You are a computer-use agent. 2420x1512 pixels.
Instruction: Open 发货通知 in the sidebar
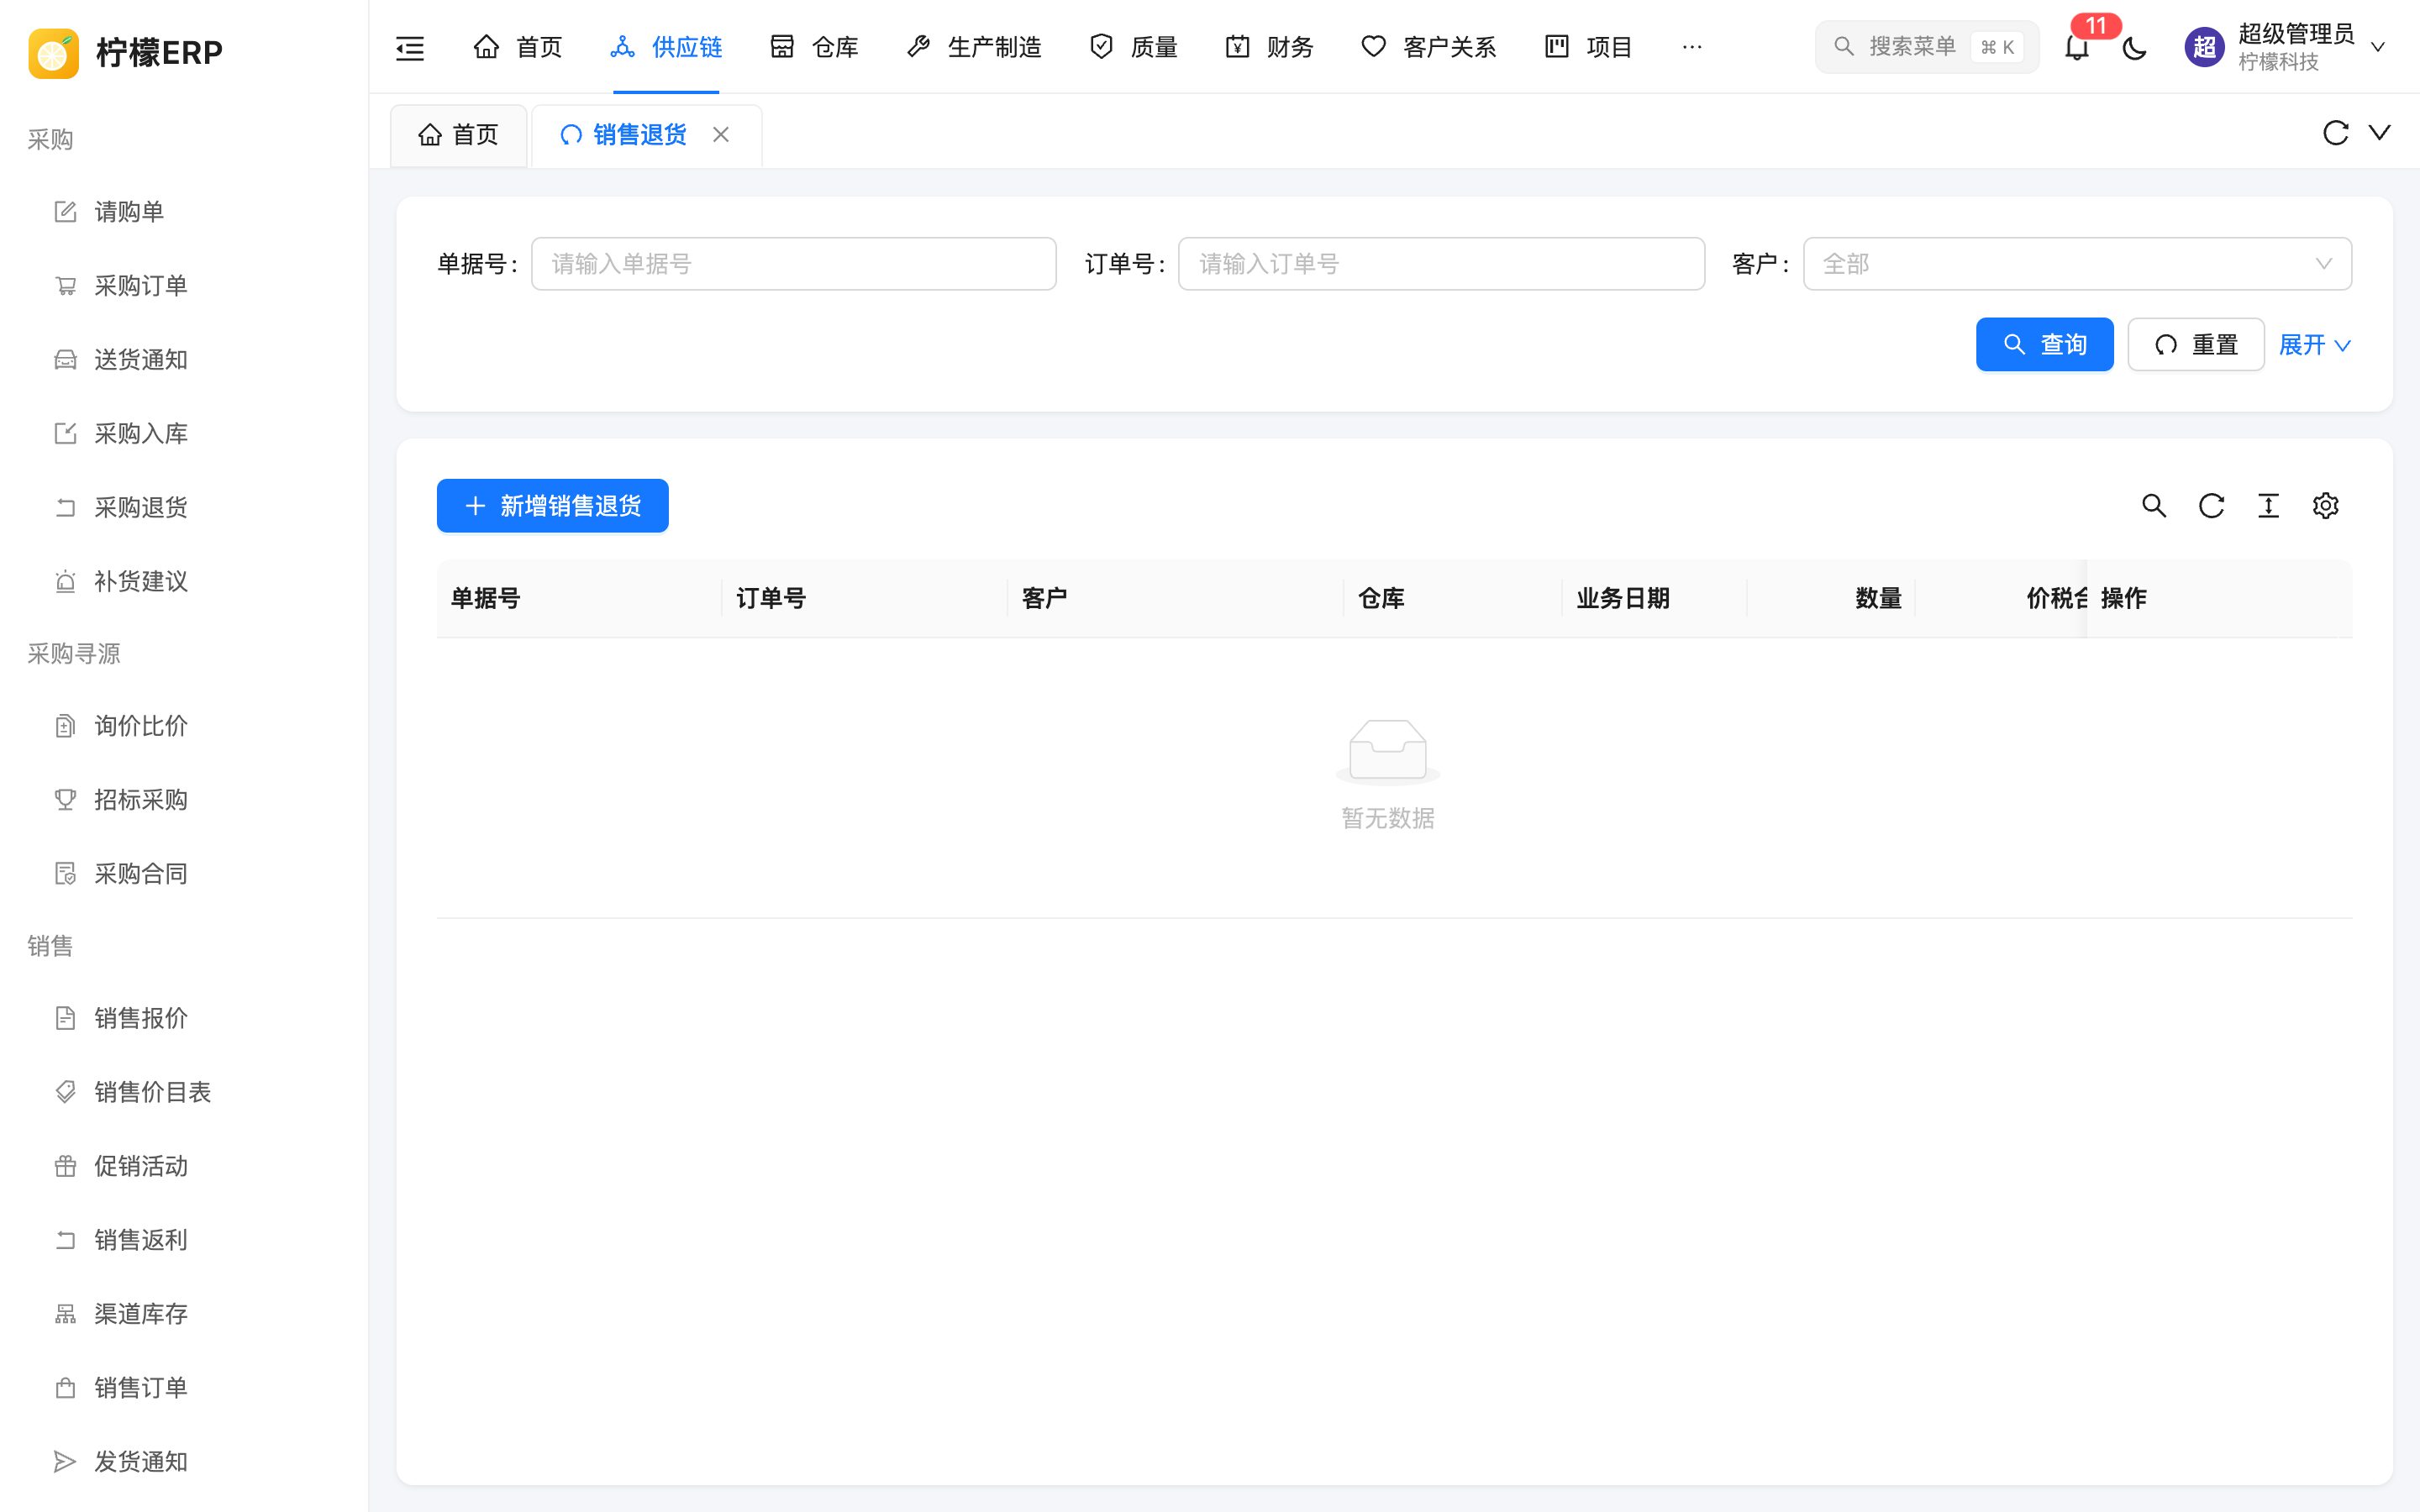(x=184, y=1462)
